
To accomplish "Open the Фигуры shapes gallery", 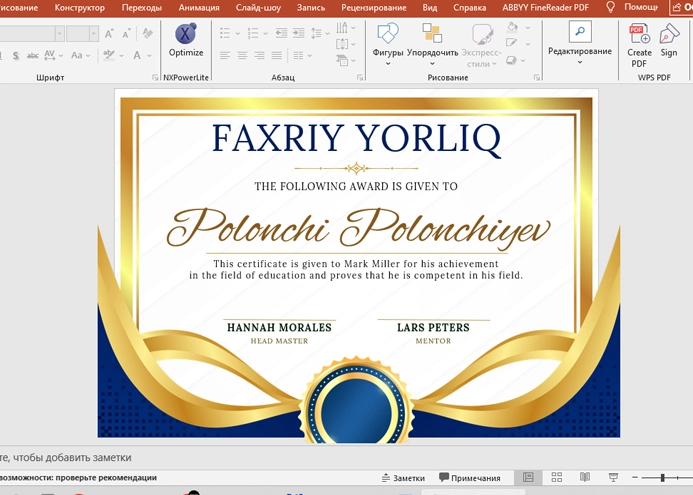I will (x=388, y=44).
